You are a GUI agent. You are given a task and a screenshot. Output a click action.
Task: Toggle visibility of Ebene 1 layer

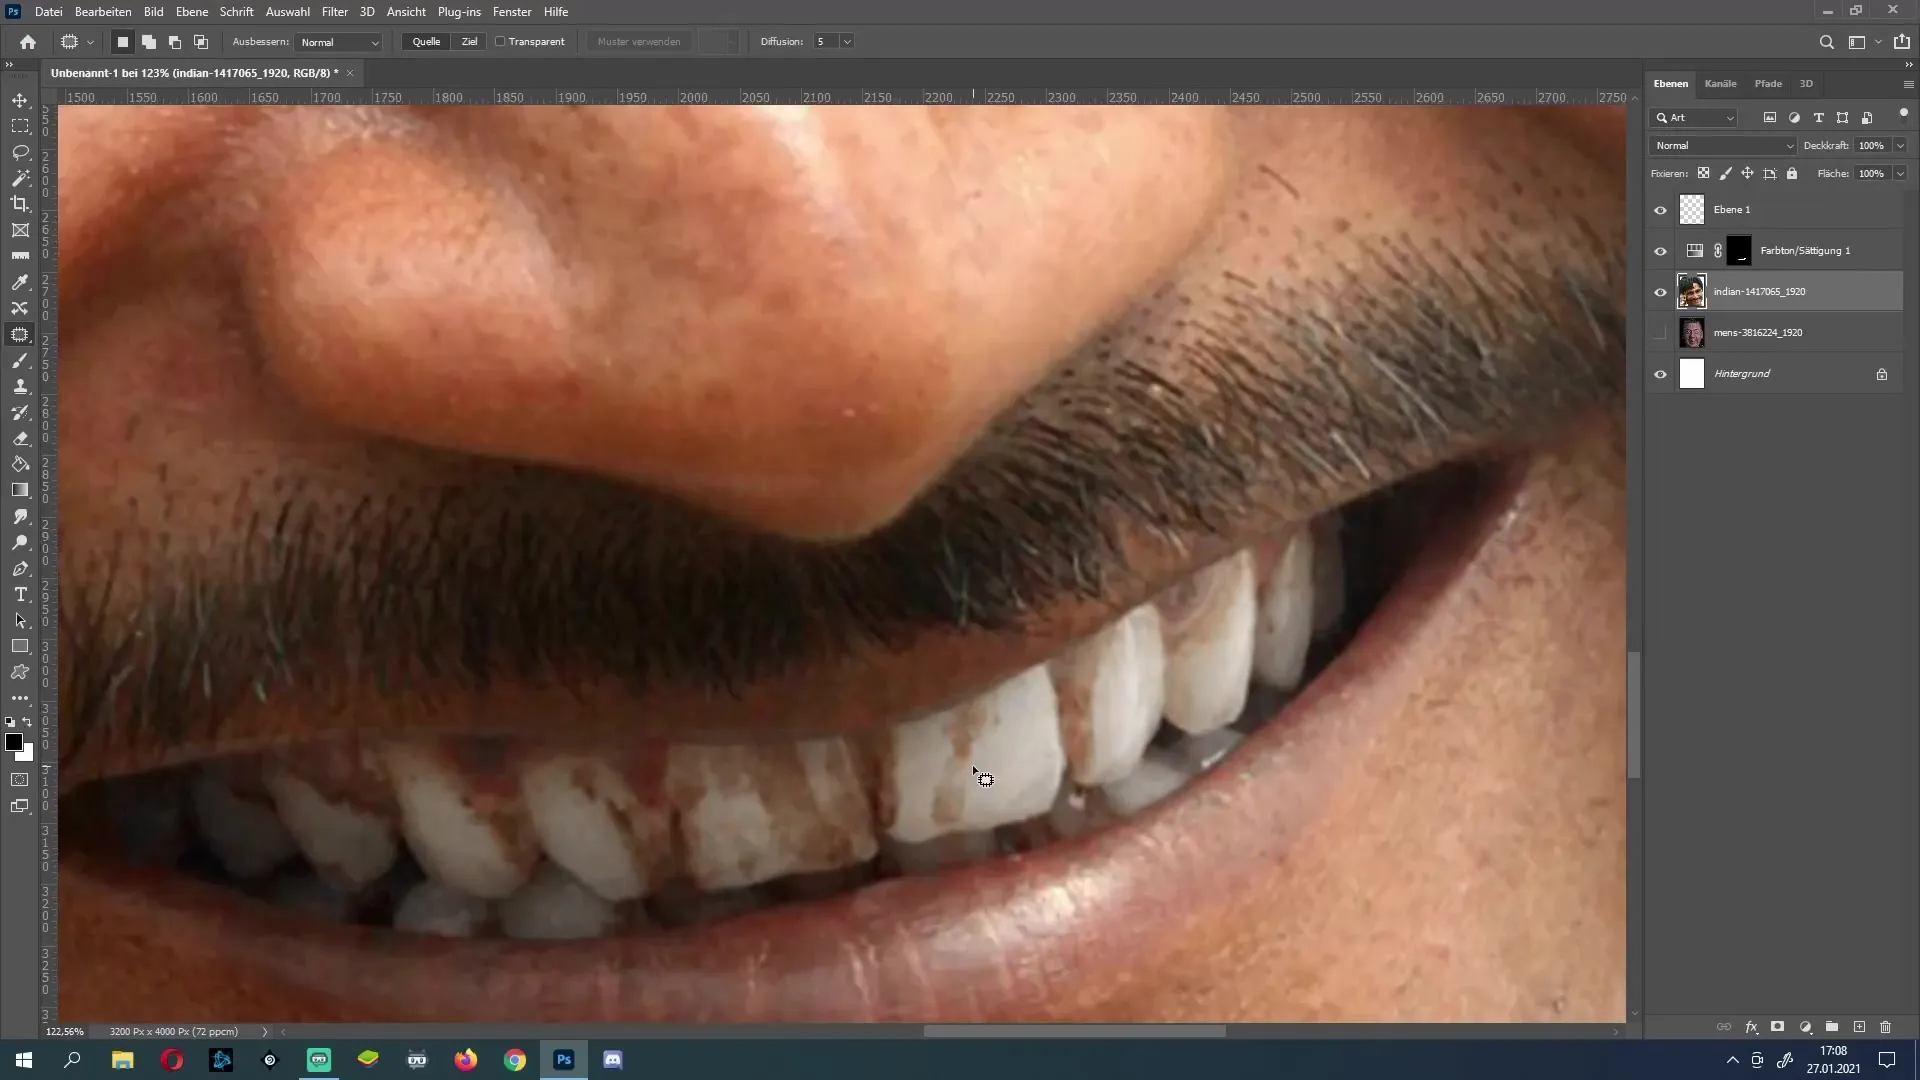[1660, 210]
